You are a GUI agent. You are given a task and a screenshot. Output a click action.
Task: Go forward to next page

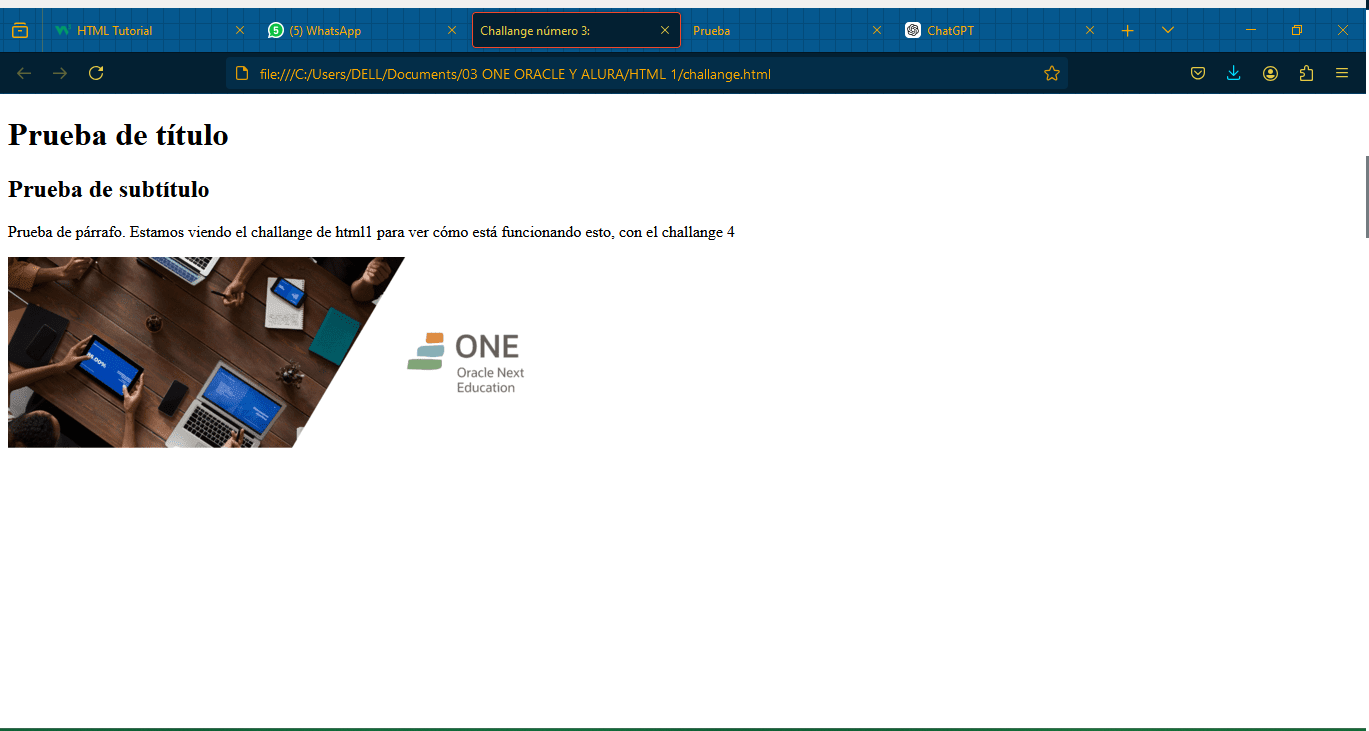60,73
